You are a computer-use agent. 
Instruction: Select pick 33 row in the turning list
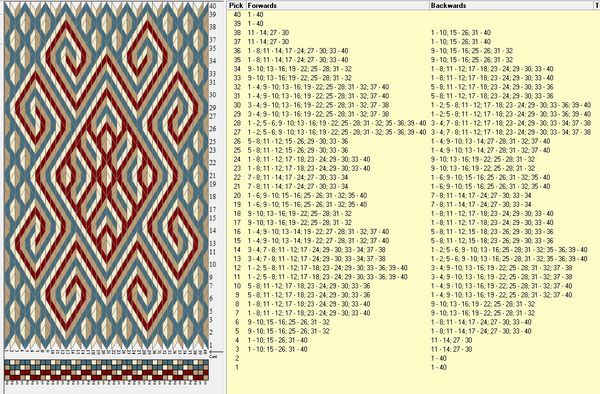click(x=413, y=78)
